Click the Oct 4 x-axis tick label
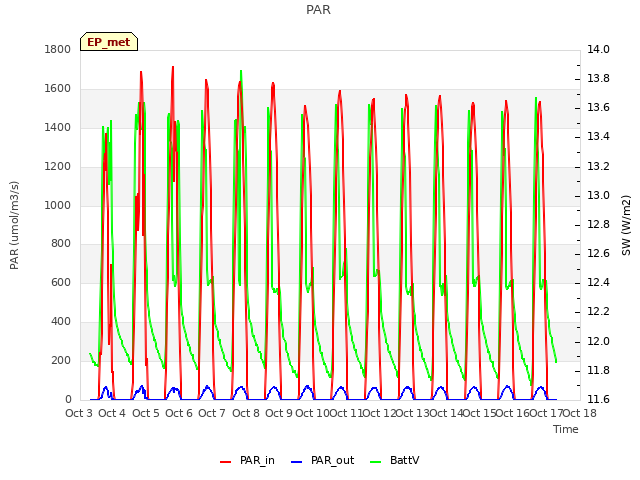 click(112, 413)
